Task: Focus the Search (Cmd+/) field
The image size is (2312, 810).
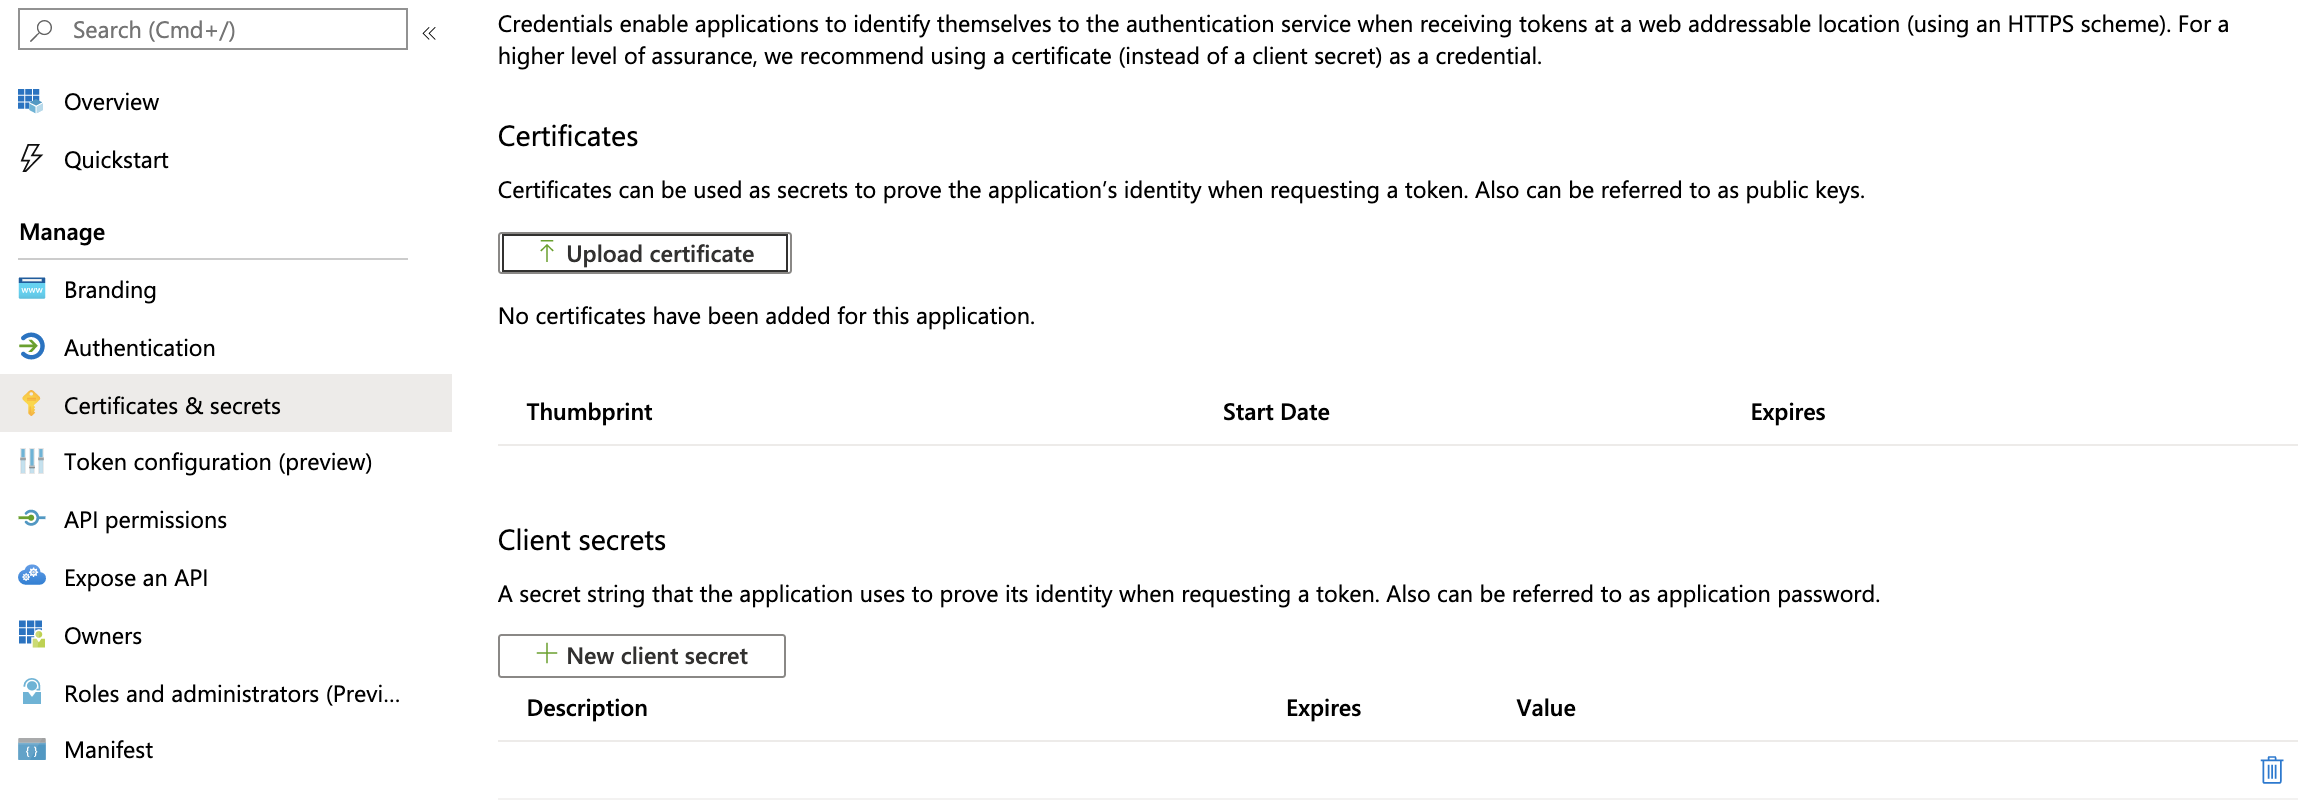Action: pyautogui.click(x=225, y=30)
